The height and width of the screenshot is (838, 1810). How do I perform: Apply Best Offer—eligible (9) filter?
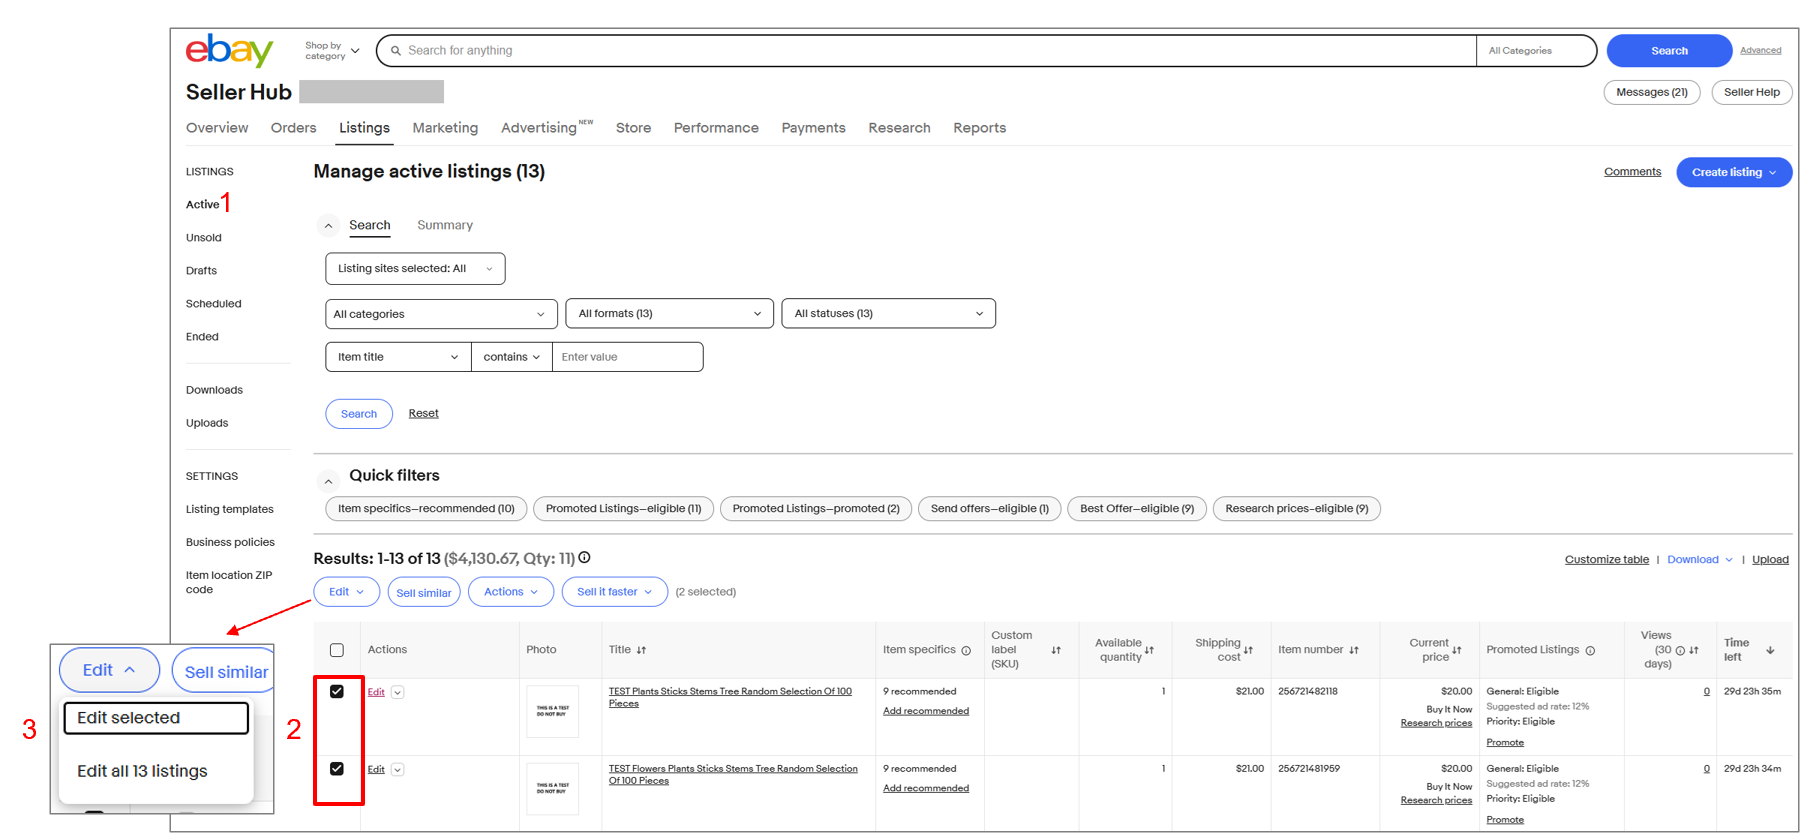(1137, 509)
